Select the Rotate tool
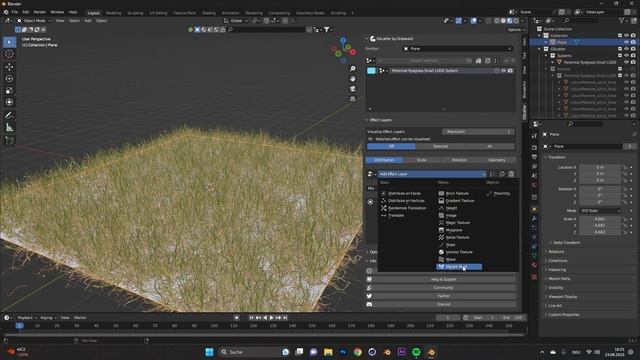The image size is (640, 360). [9, 78]
